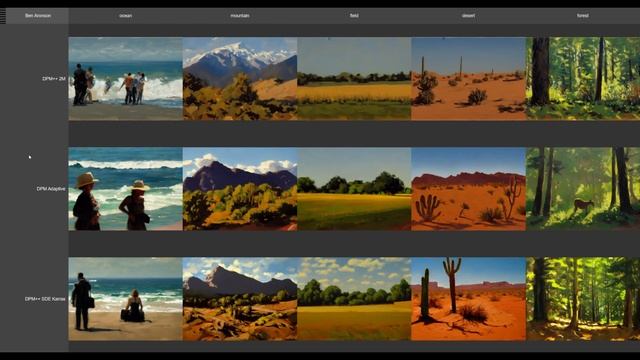
Task: Click the 'DPM++ 2M' row label
Action: pyautogui.click(x=54, y=79)
